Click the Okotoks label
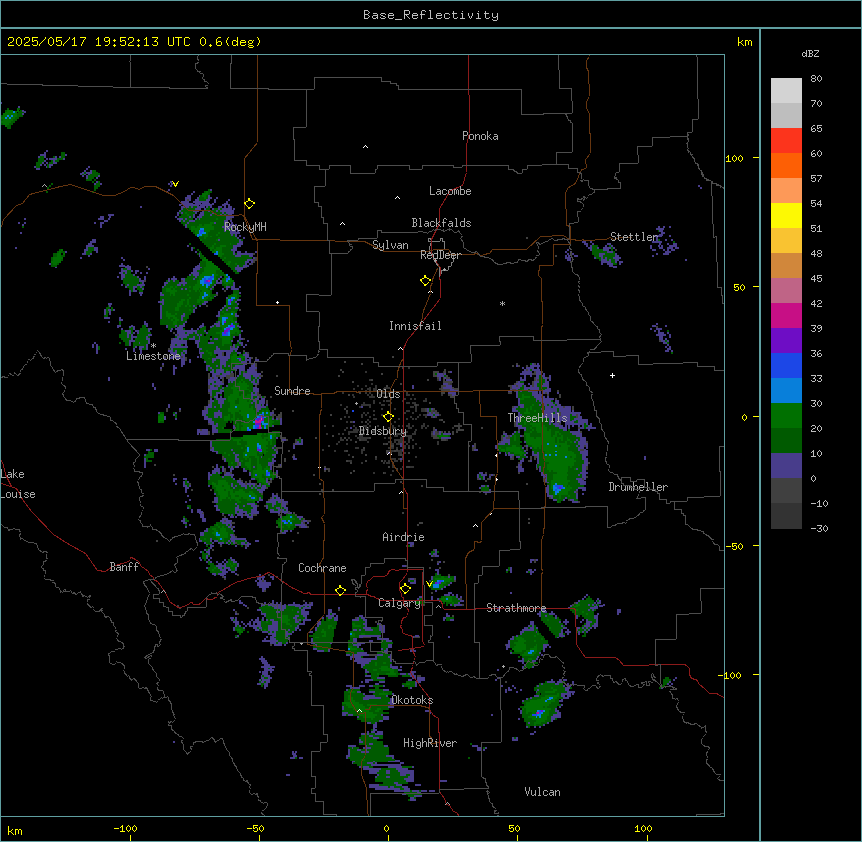 (412, 700)
